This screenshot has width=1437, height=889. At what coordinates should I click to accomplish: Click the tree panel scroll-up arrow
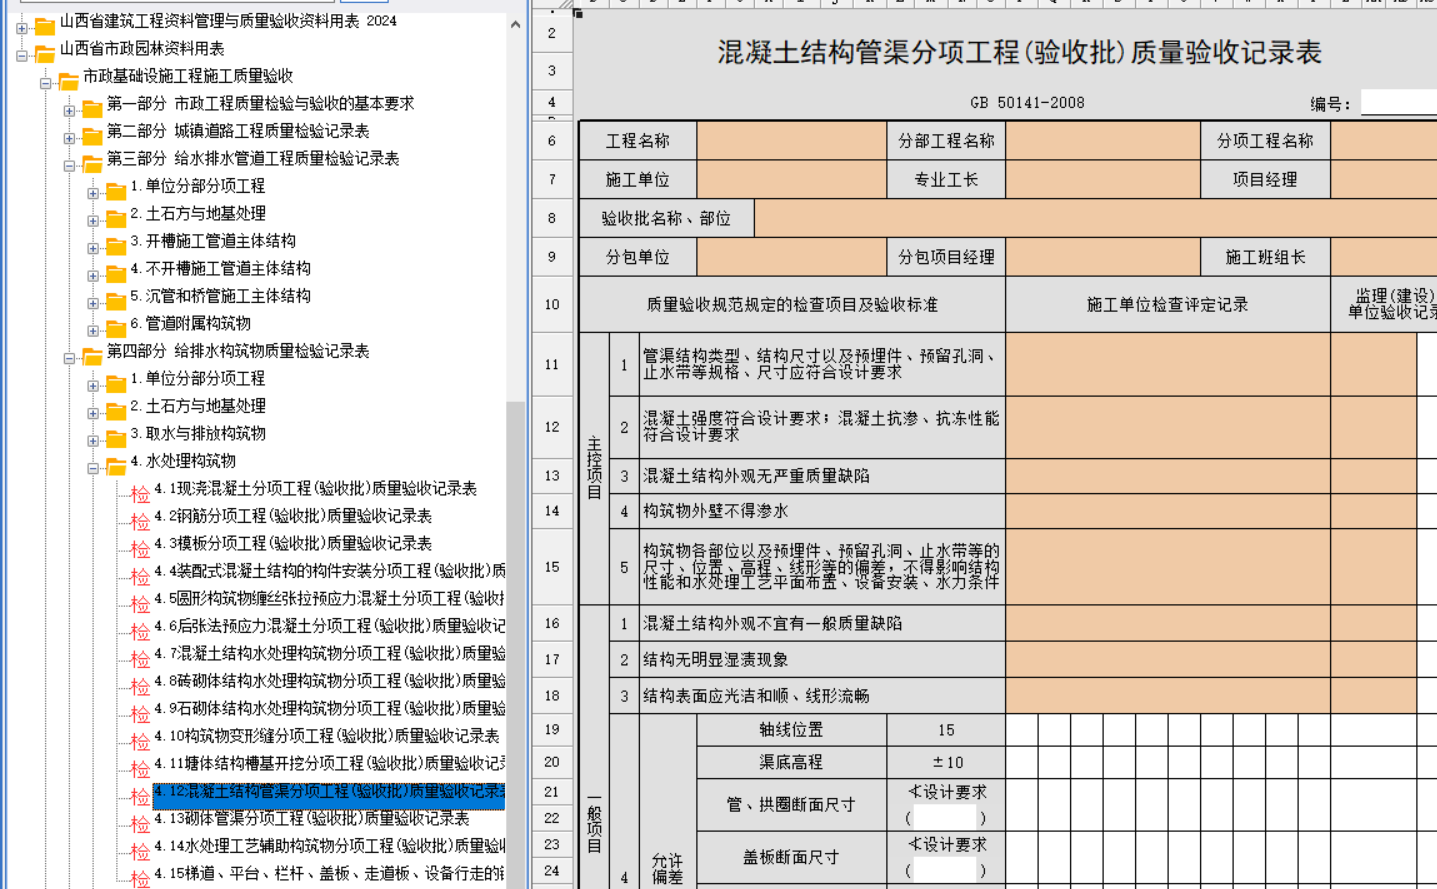pyautogui.click(x=515, y=24)
